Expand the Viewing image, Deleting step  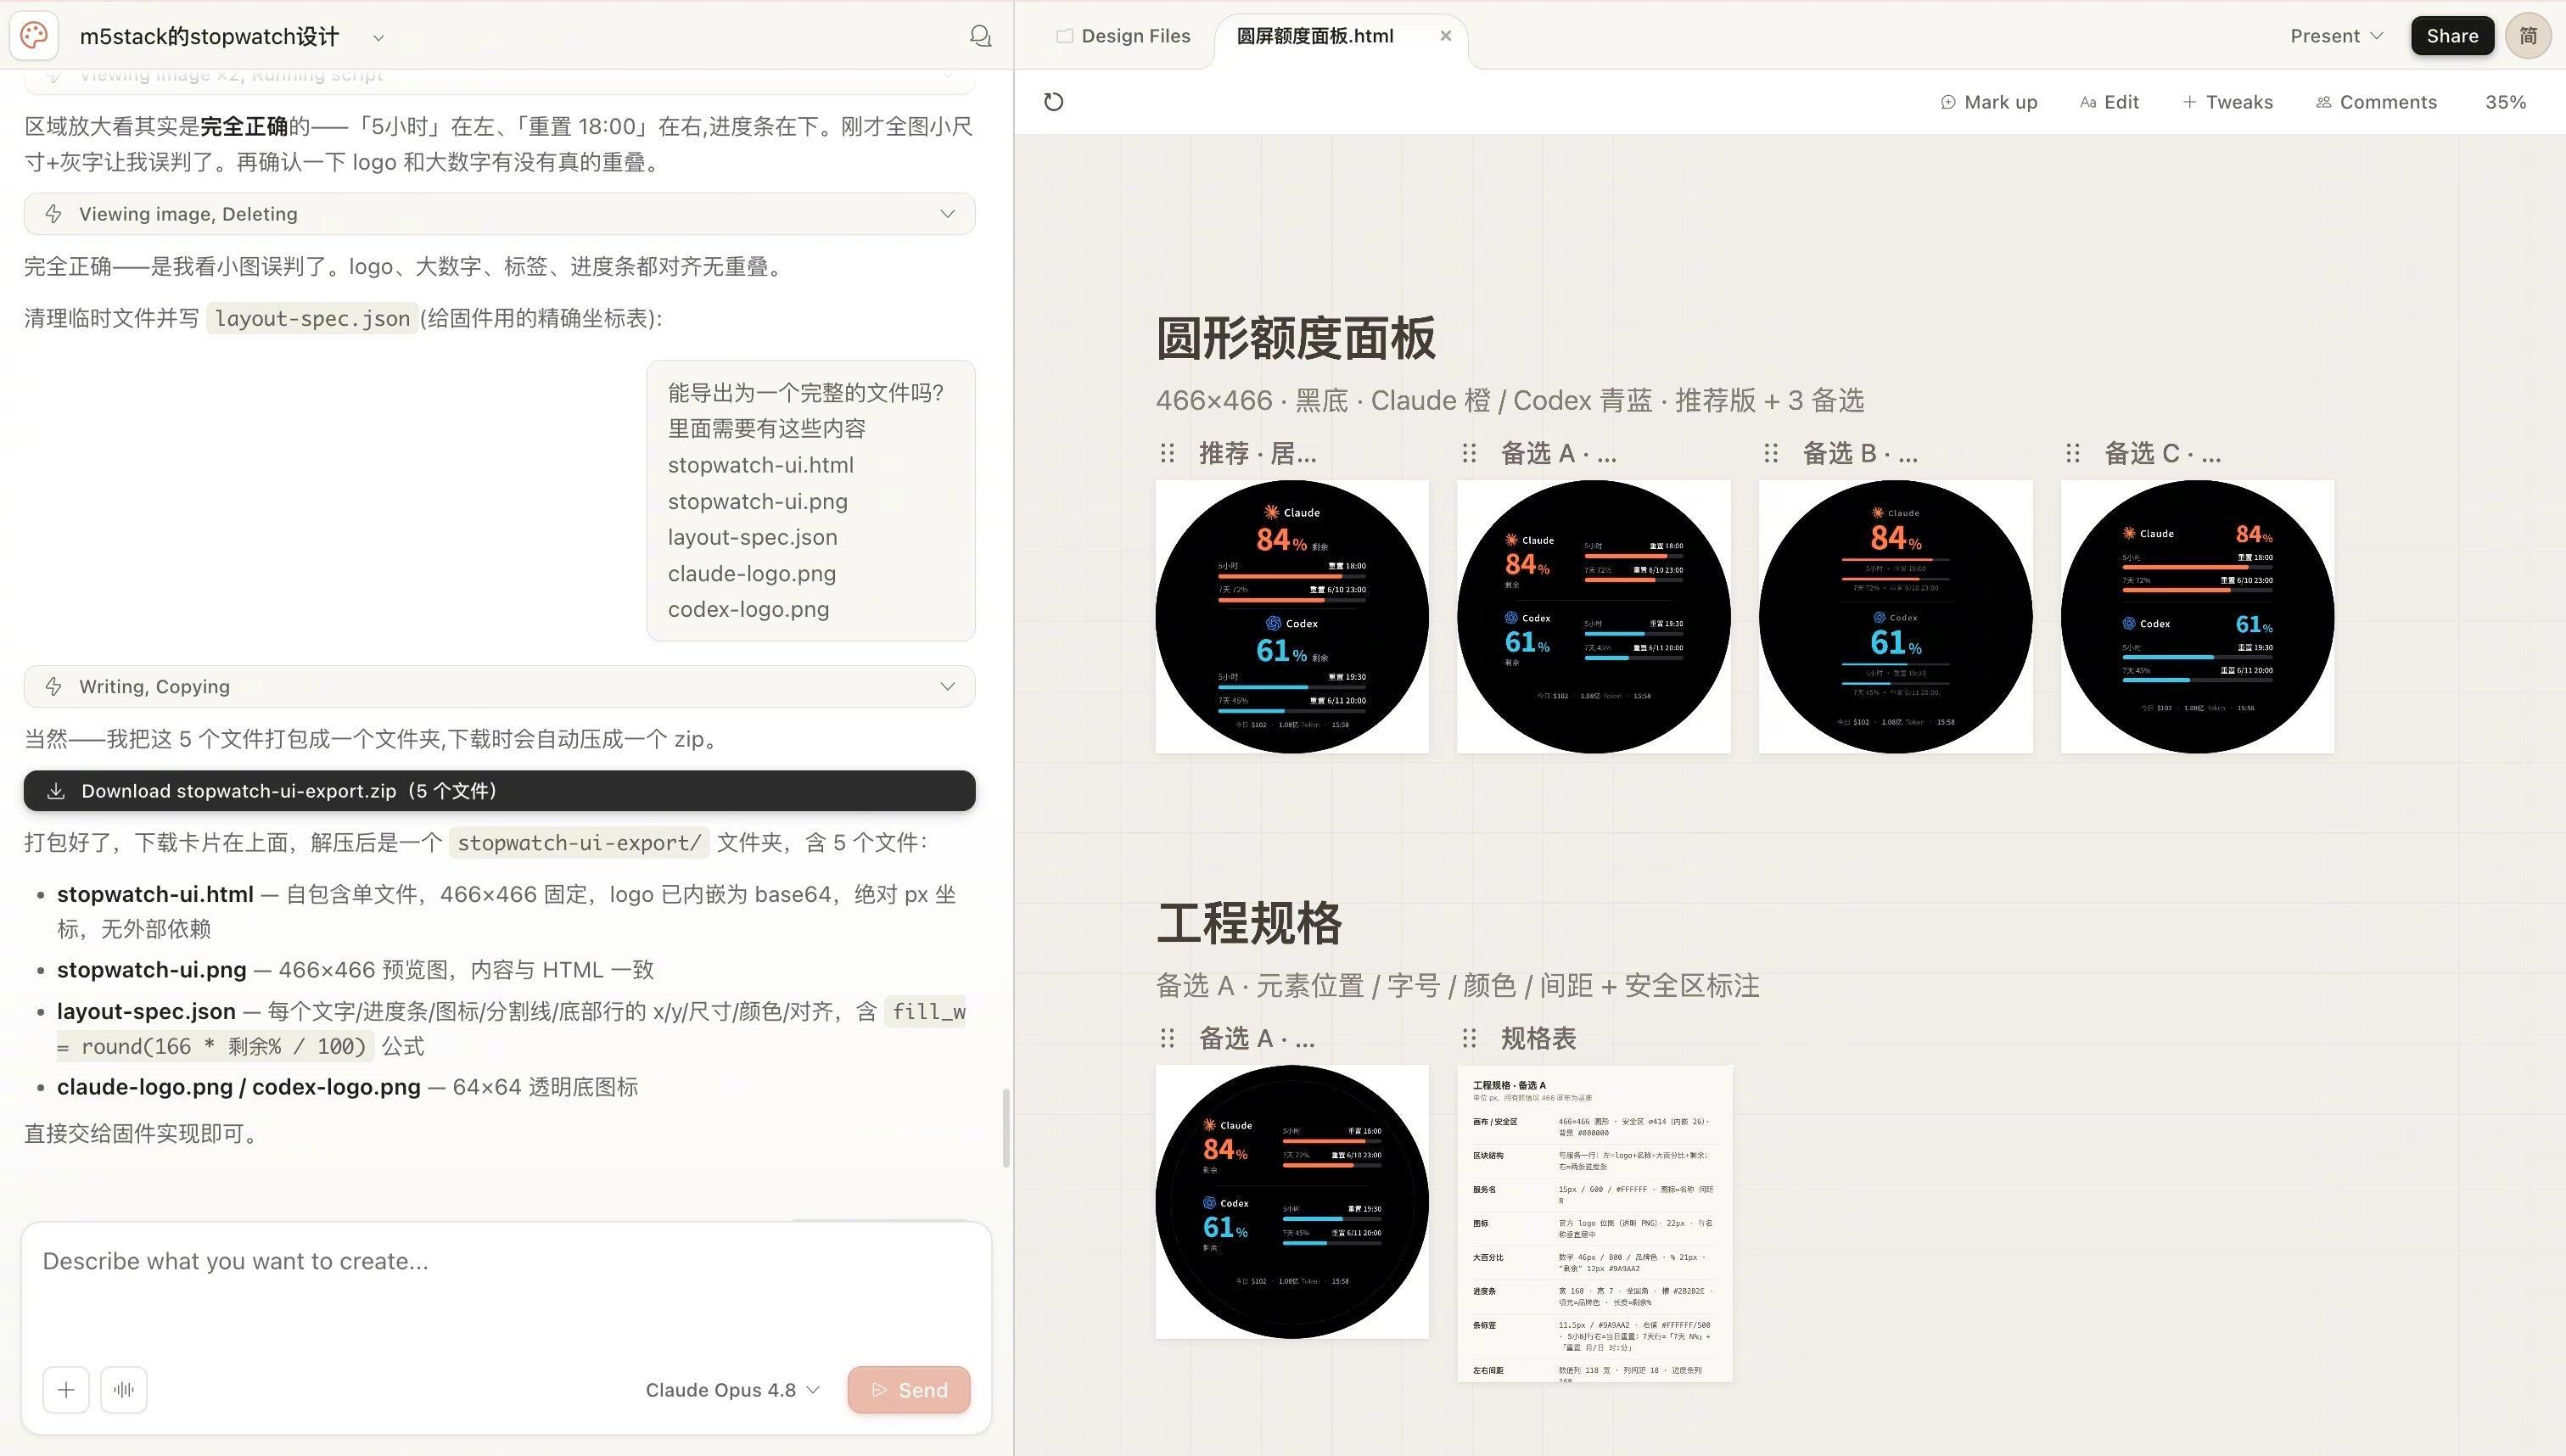pyautogui.click(x=499, y=214)
